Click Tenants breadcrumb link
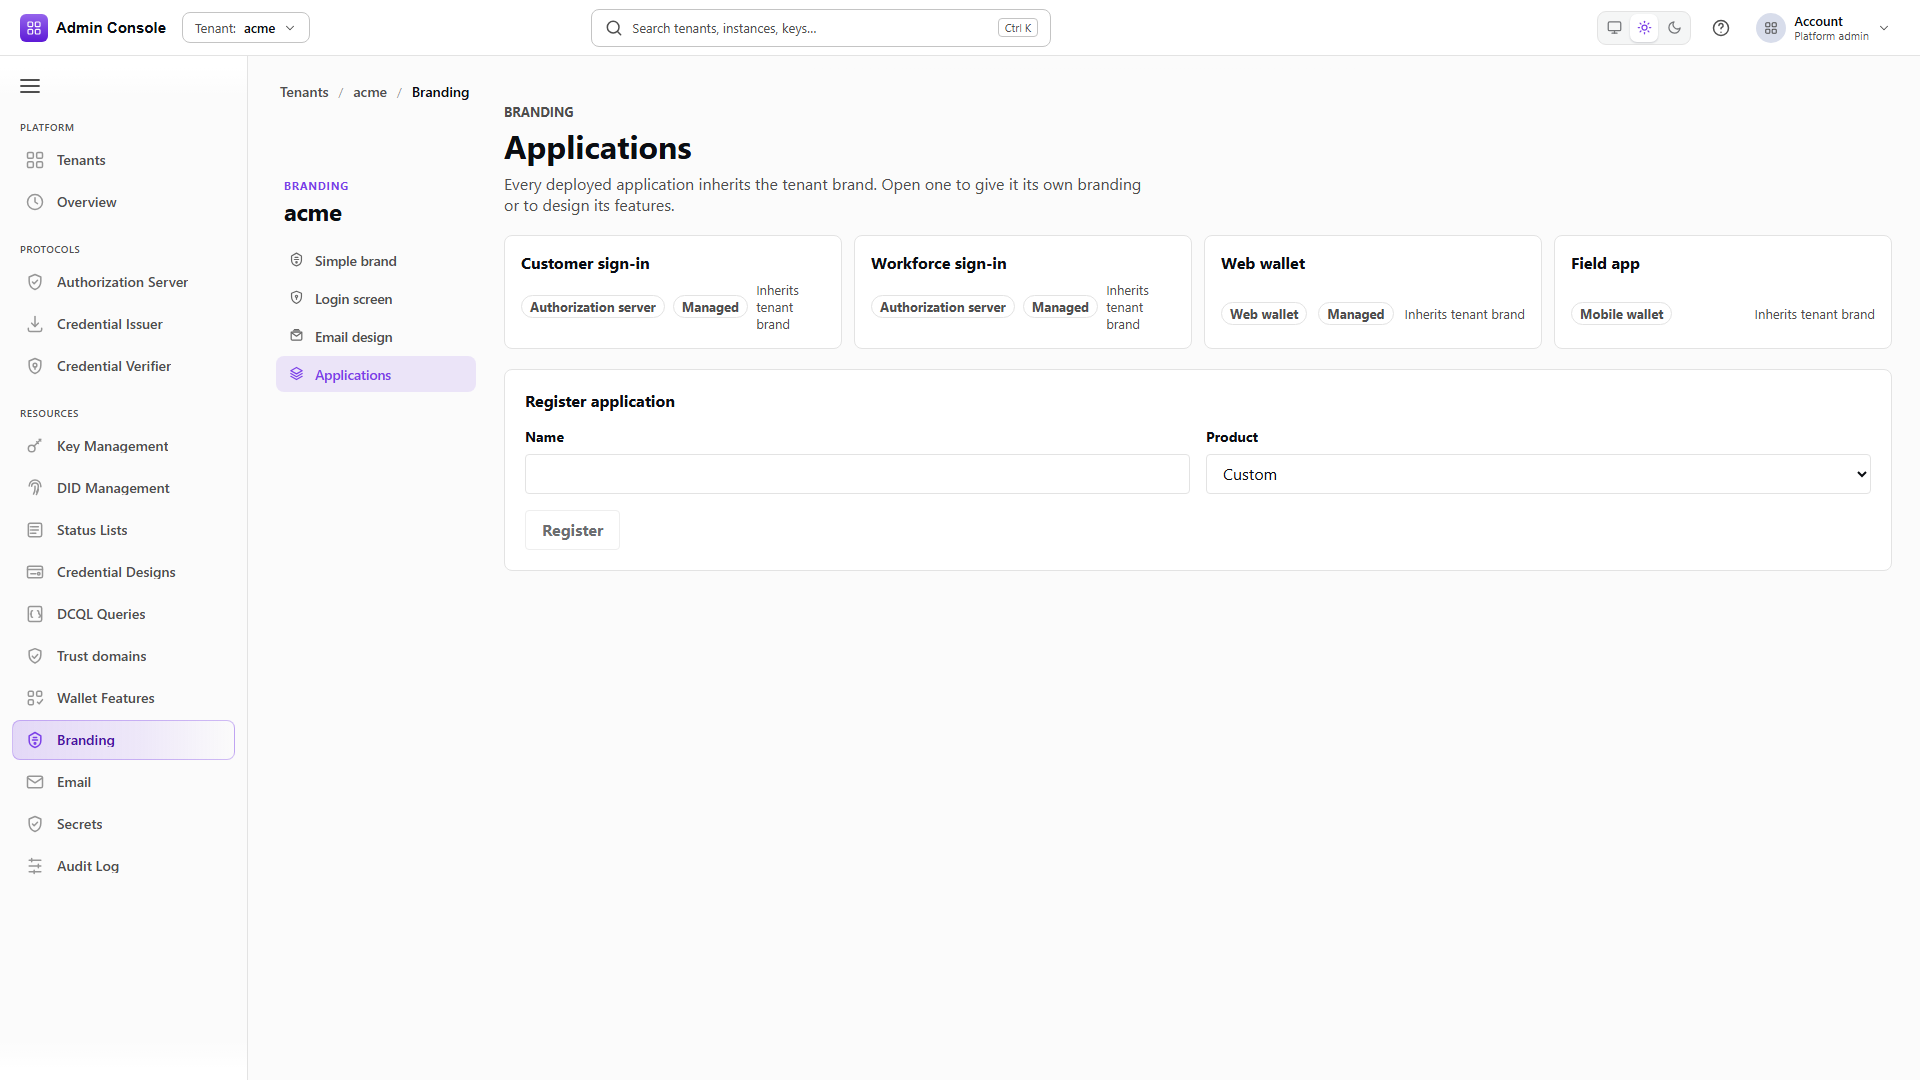This screenshot has width=1920, height=1080. tap(304, 92)
